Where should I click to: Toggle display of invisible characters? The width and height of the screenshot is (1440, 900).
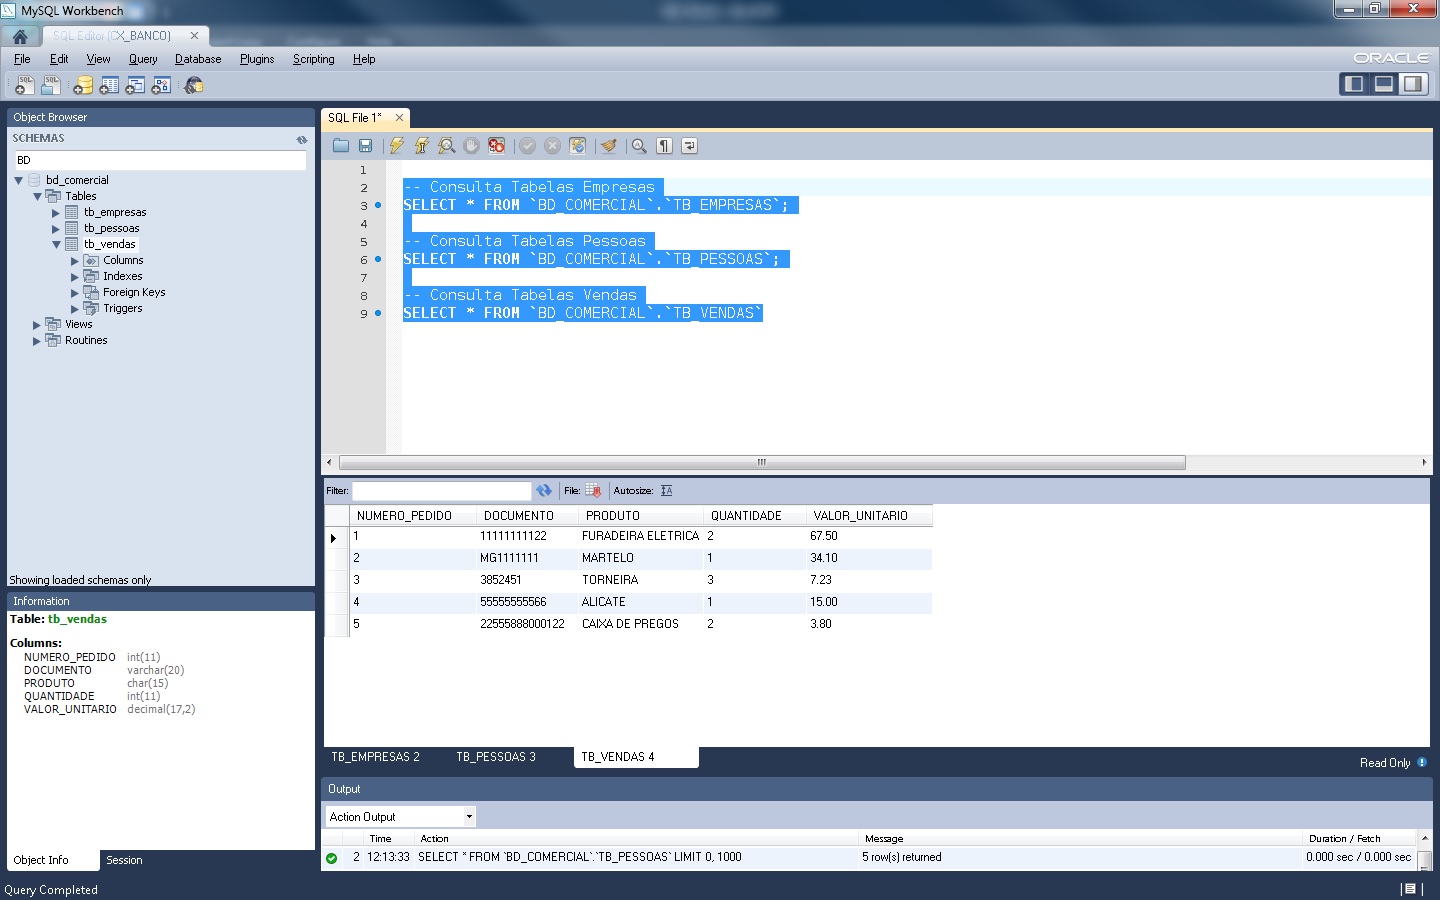pyautogui.click(x=664, y=146)
